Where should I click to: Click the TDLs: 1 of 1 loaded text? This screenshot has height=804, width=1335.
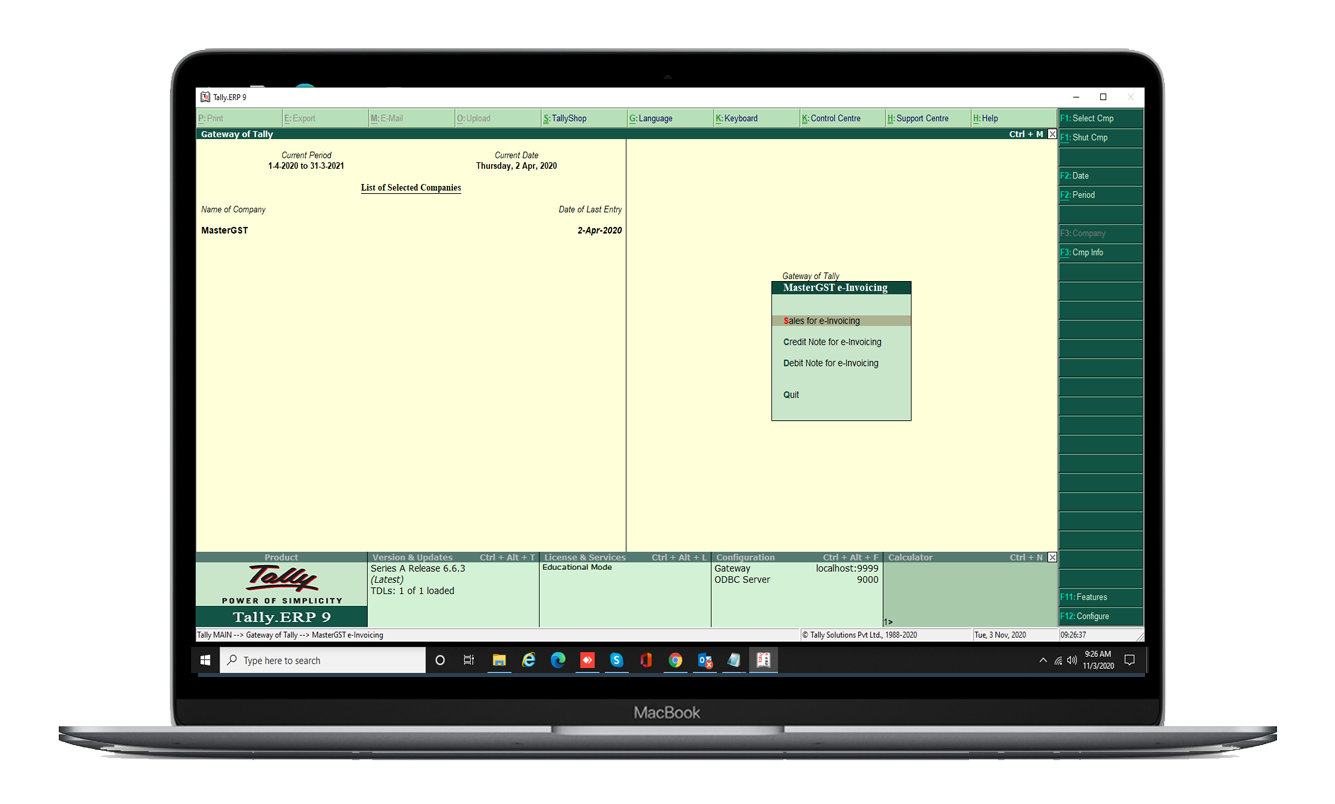(x=412, y=591)
